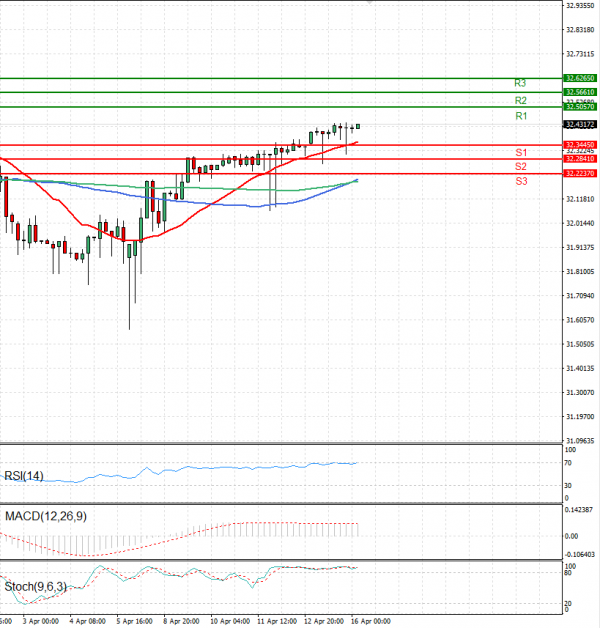Screen dimensions: 600x628
Task: Click the 32.56610 price tag
Action: [x=580, y=92]
